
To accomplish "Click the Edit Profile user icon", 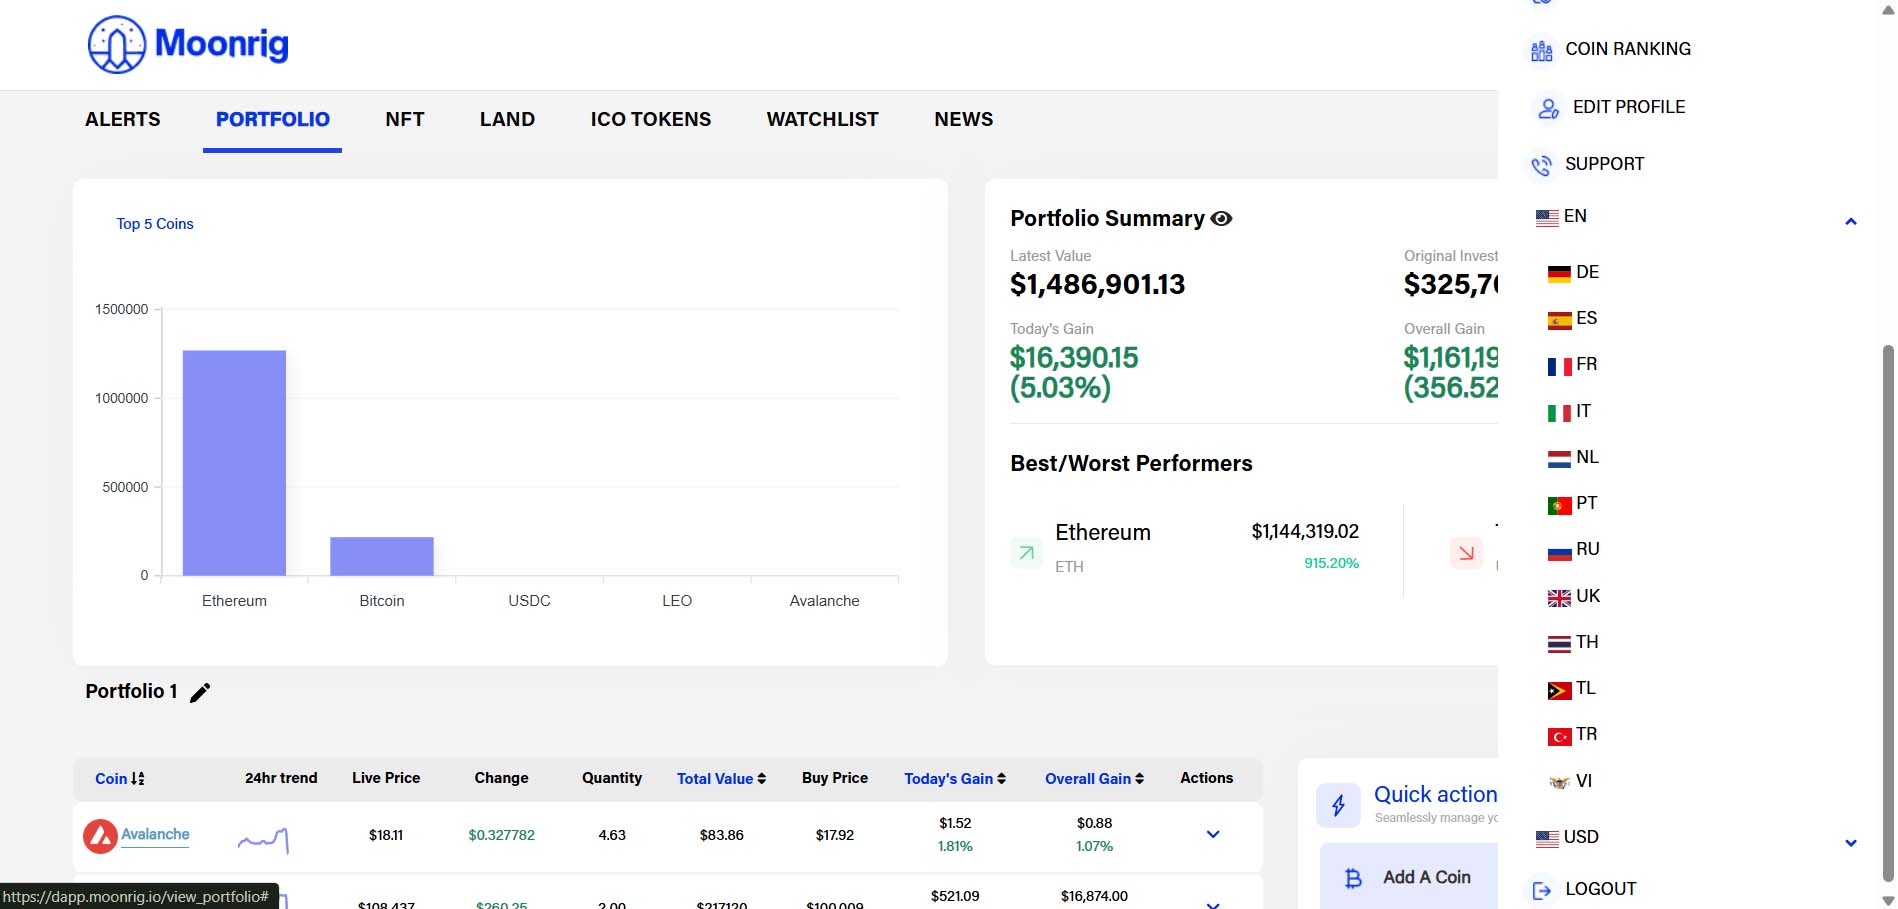I will [1548, 108].
